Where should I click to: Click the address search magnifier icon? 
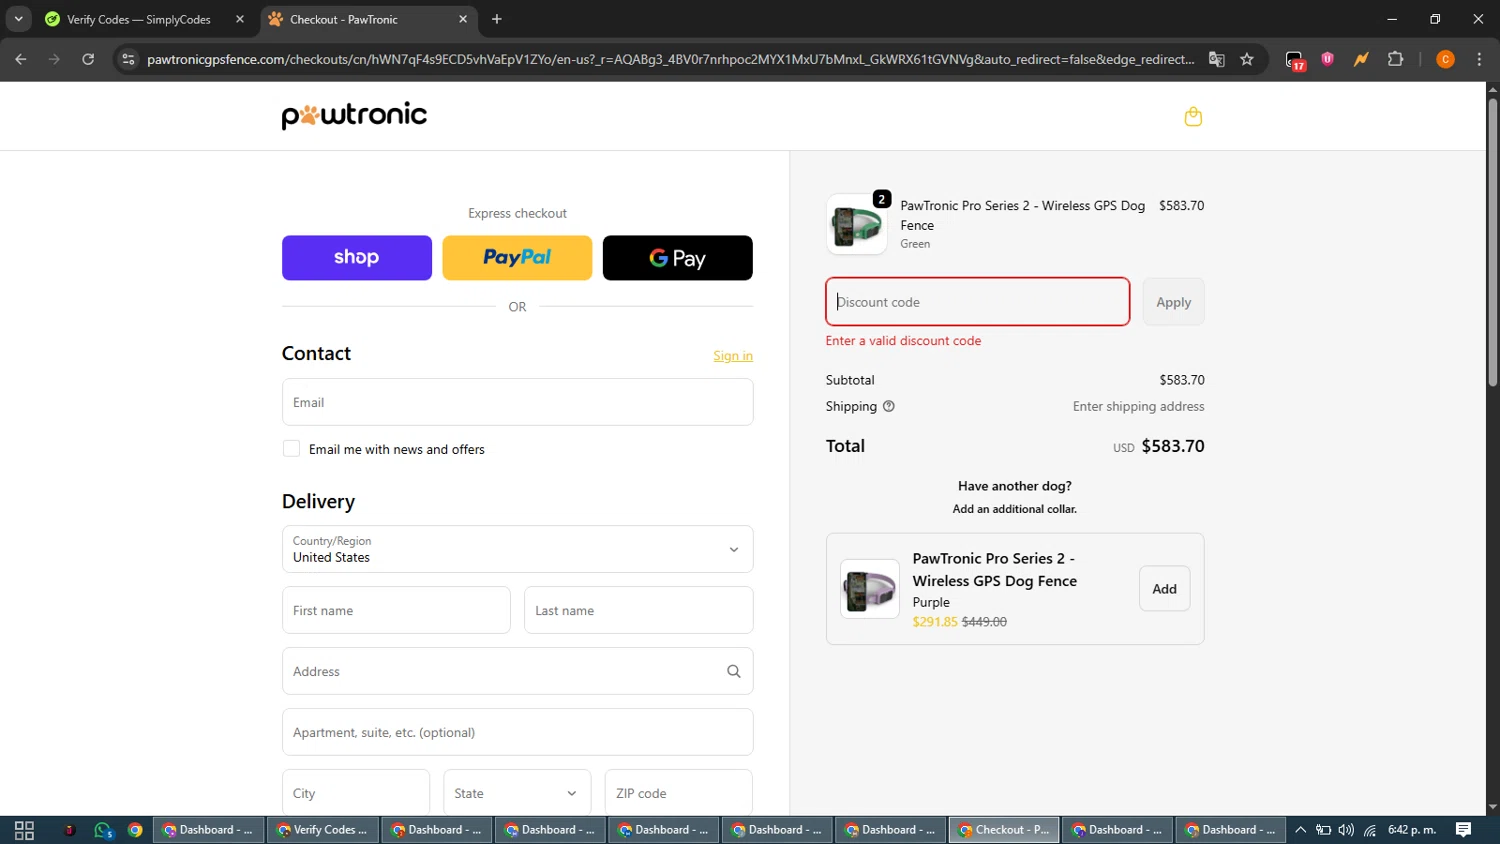tap(734, 671)
